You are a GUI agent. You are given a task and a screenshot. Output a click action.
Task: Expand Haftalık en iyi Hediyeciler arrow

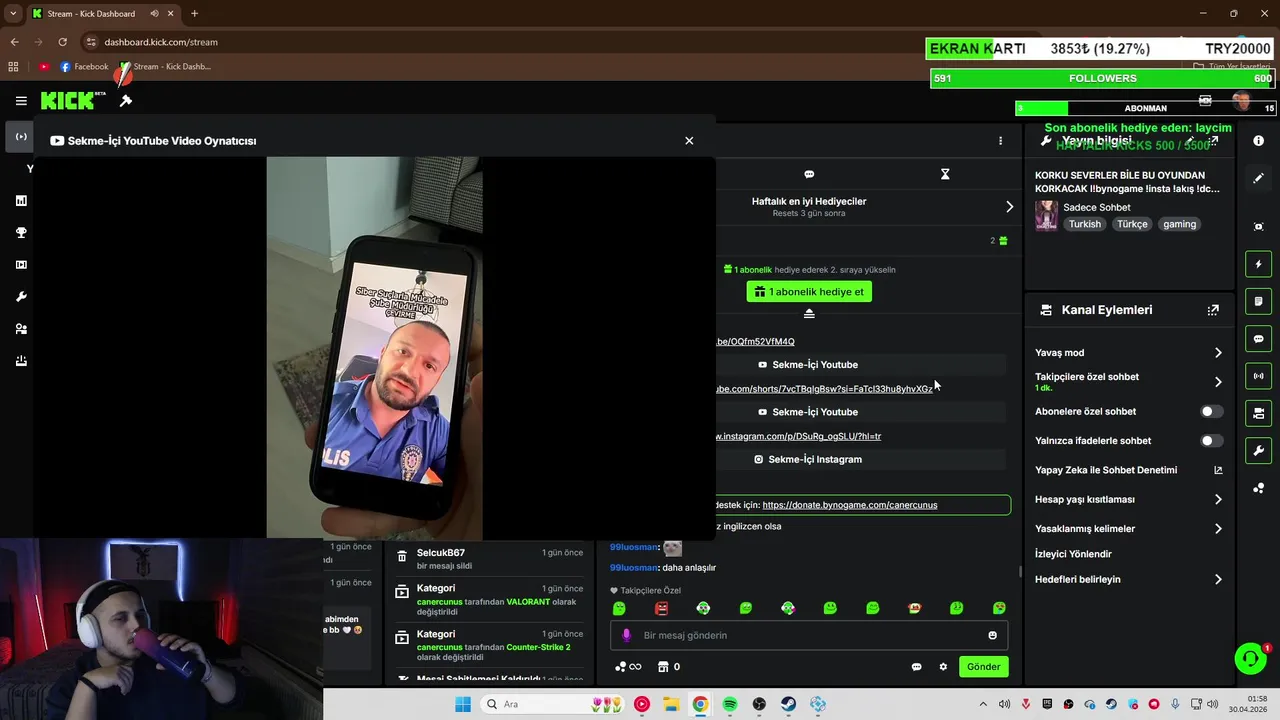1009,207
